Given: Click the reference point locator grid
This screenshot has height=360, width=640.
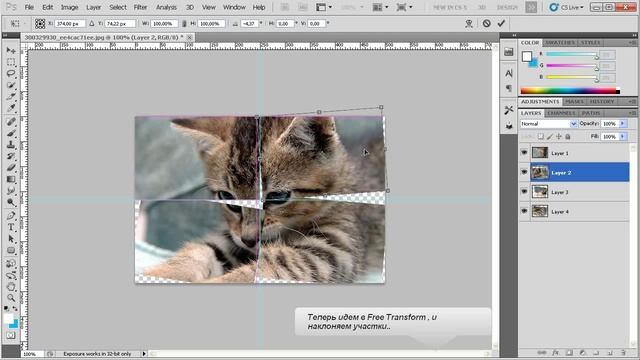Looking at the screenshot, I should (x=40, y=24).
